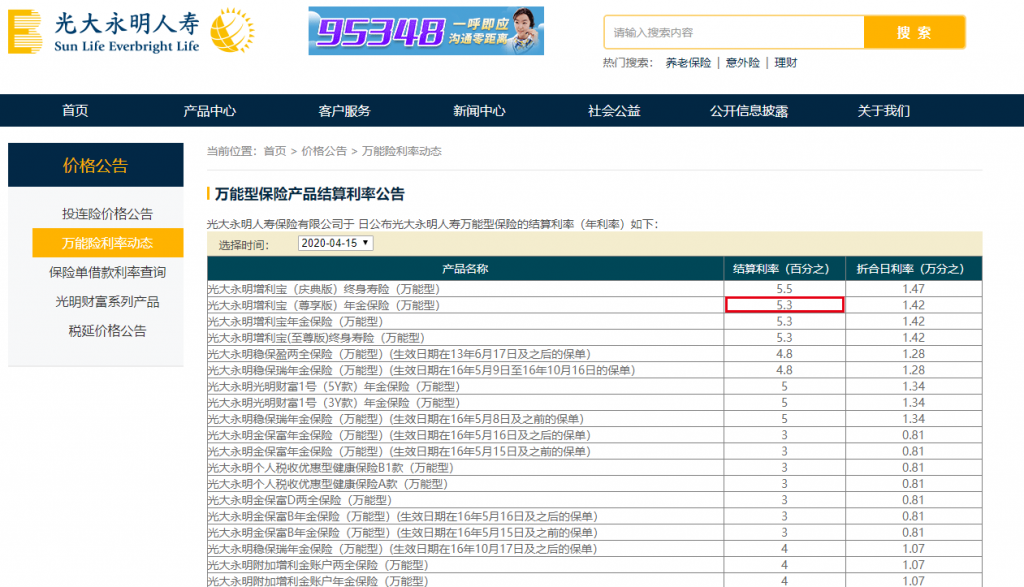
Task: Click the 5.5 settlement rate cell
Action: 784,289
